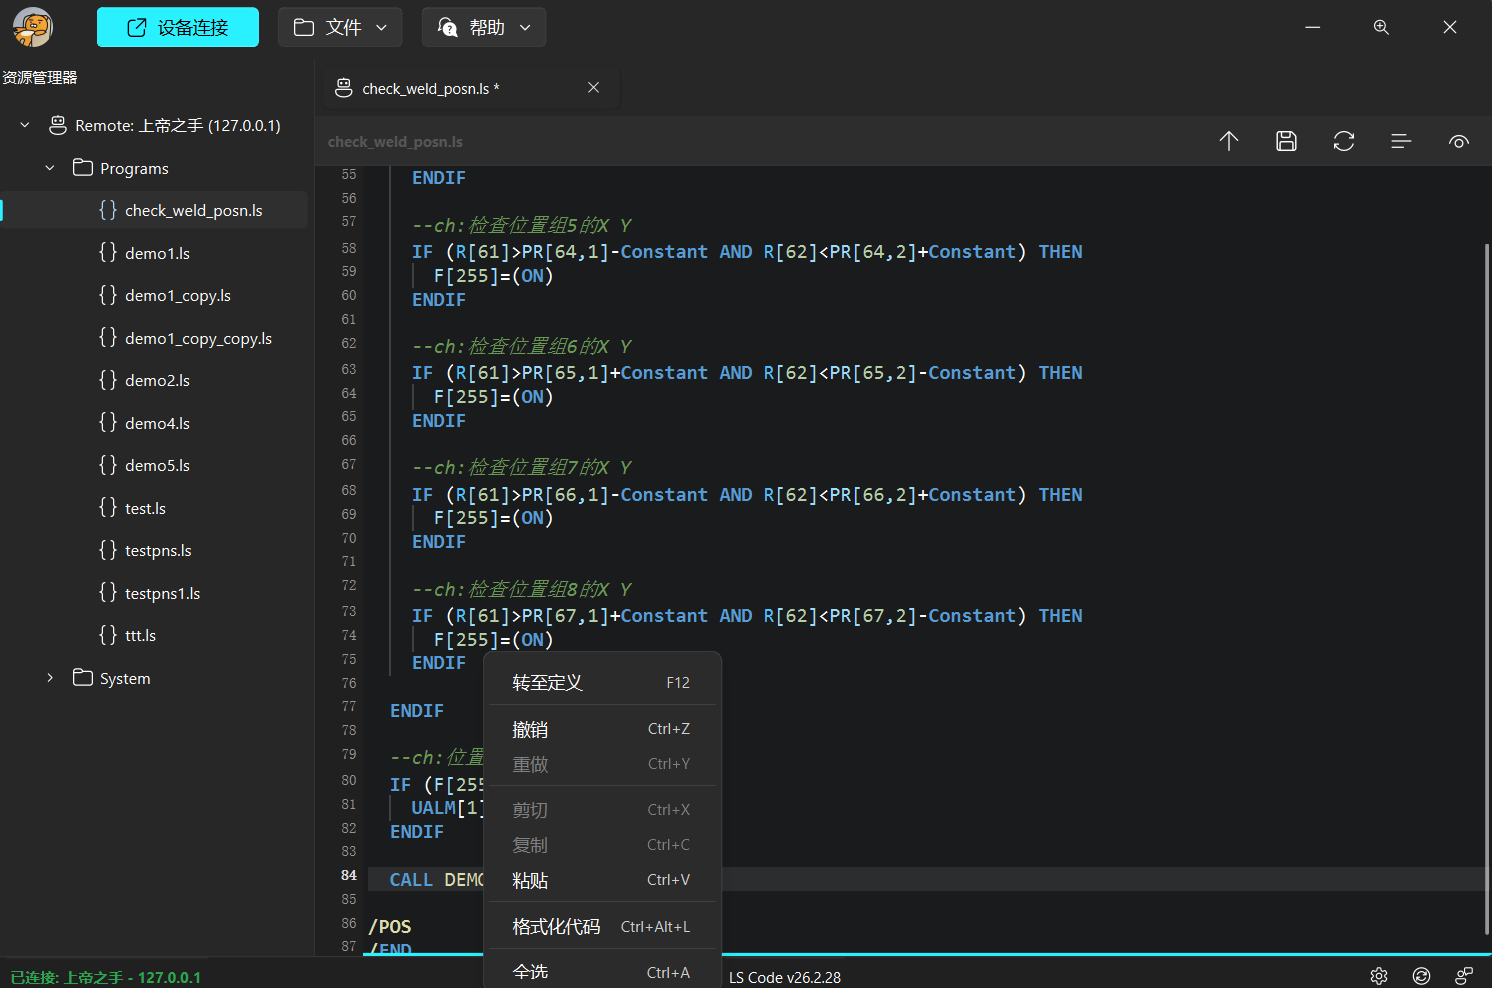Click the app avatar logo at top left
Screen dimensions: 1492x988
pos(33,27)
